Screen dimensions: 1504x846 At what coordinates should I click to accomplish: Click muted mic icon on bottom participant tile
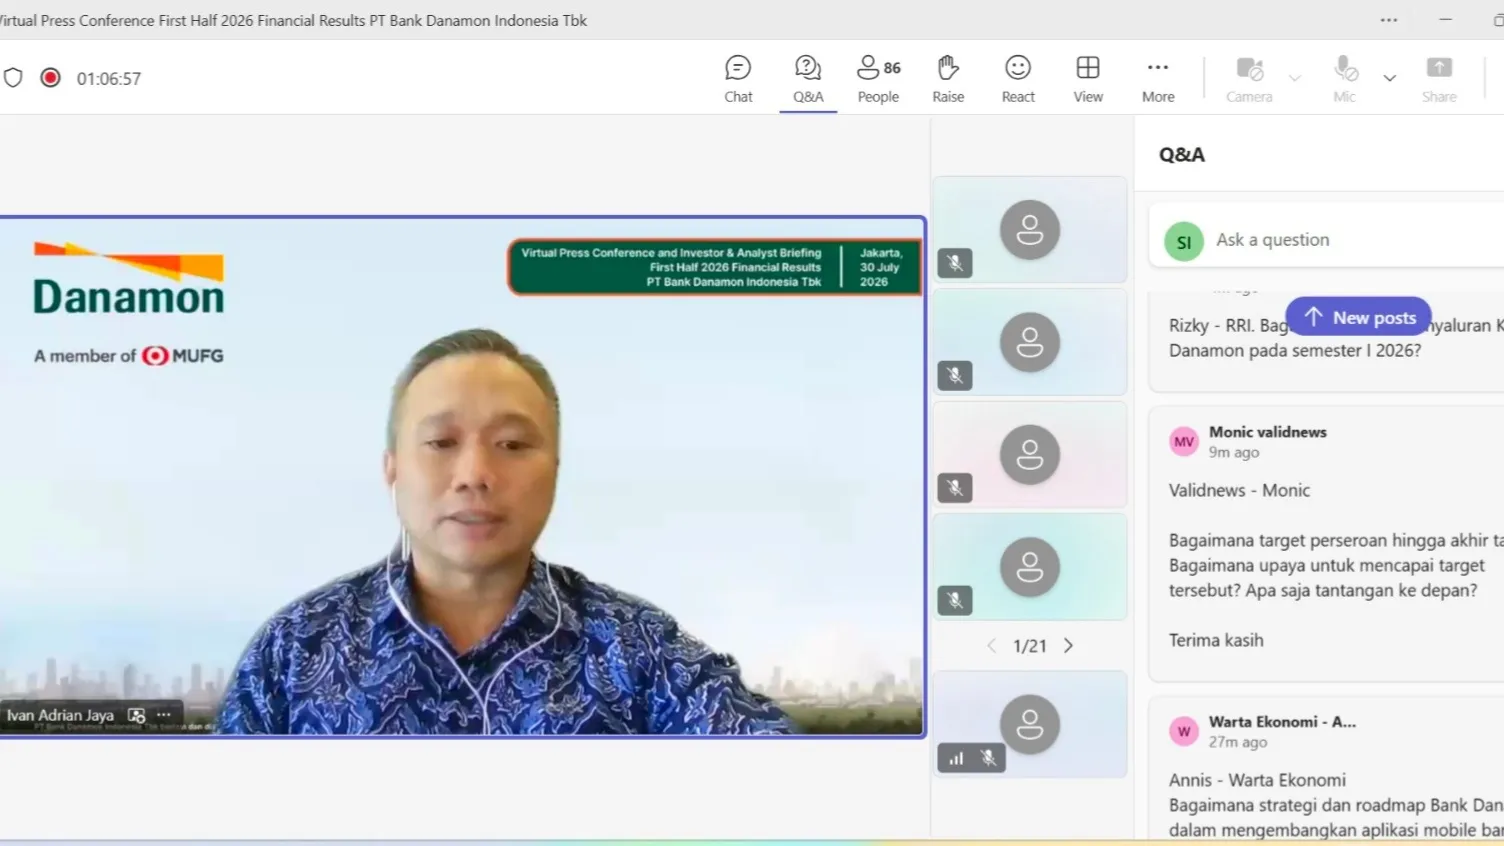coord(988,759)
